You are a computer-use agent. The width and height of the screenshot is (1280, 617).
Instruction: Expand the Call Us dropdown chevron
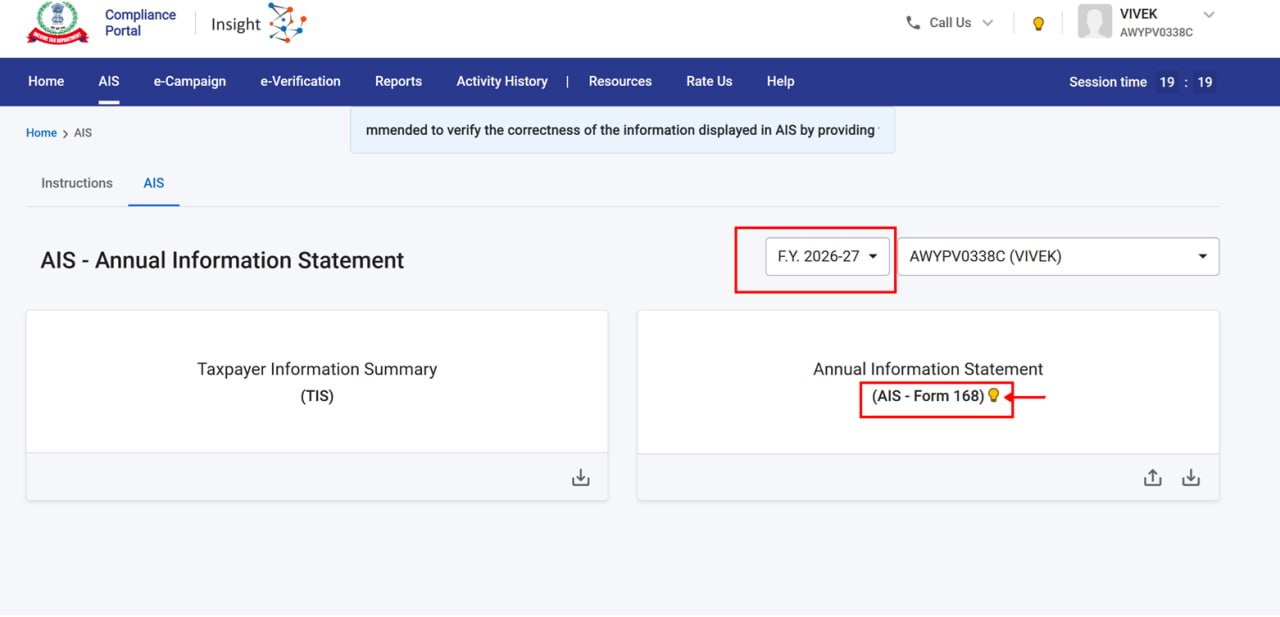click(988, 23)
